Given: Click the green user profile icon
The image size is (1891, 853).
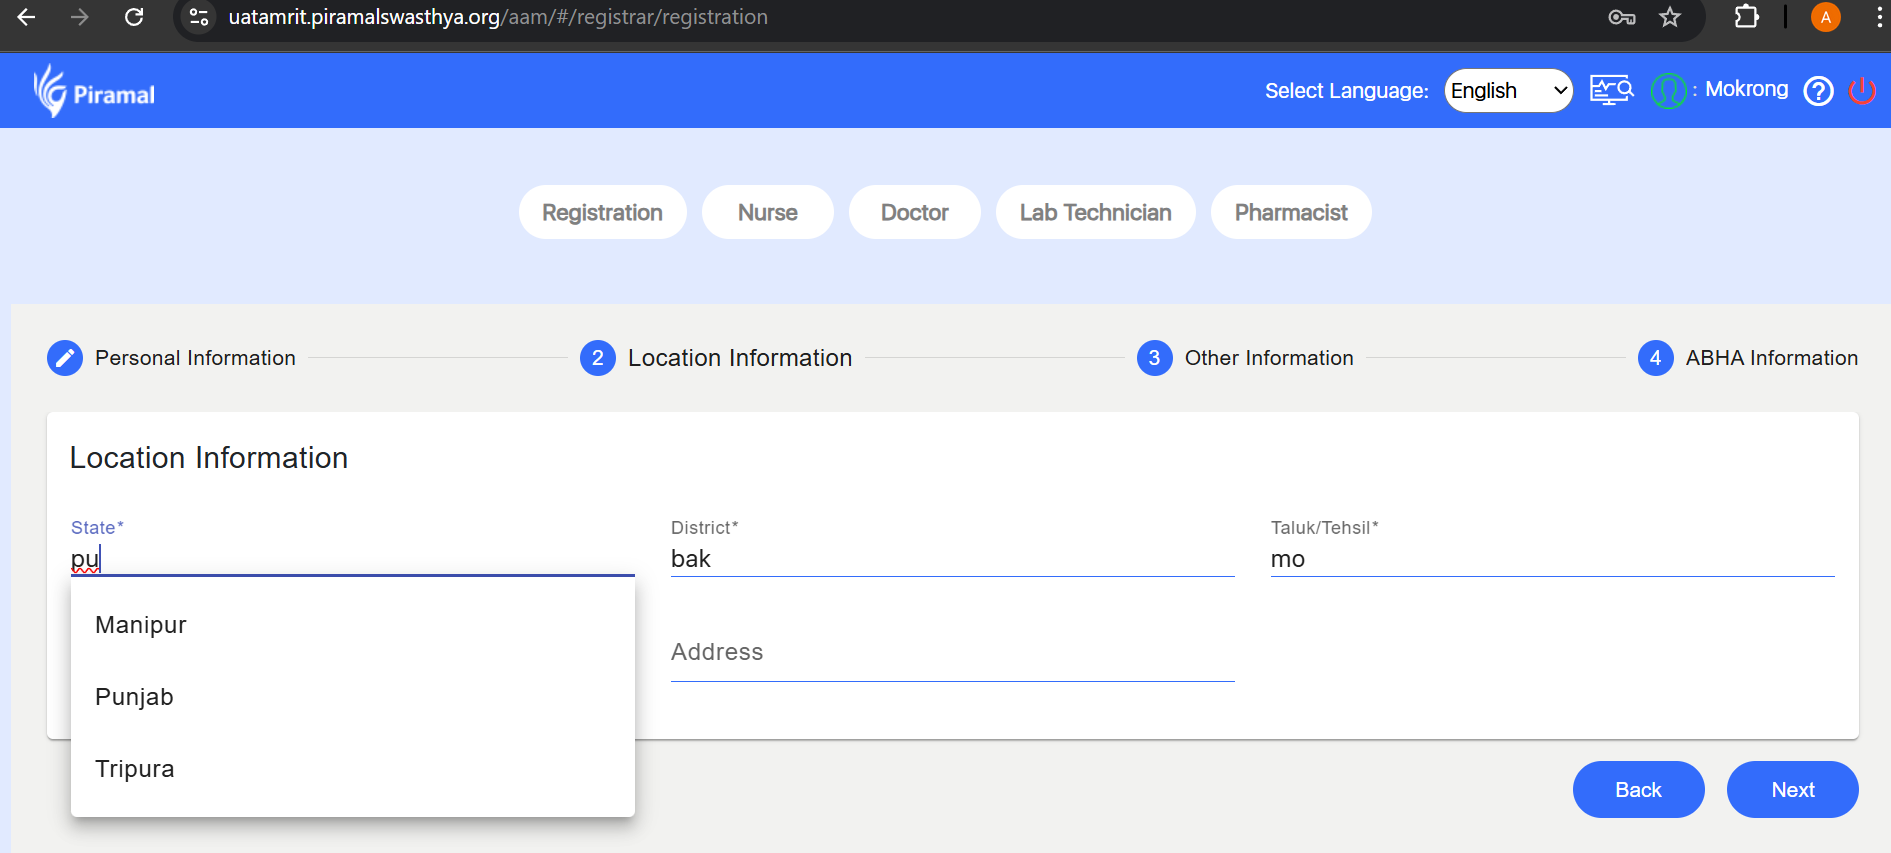Looking at the screenshot, I should tap(1668, 91).
